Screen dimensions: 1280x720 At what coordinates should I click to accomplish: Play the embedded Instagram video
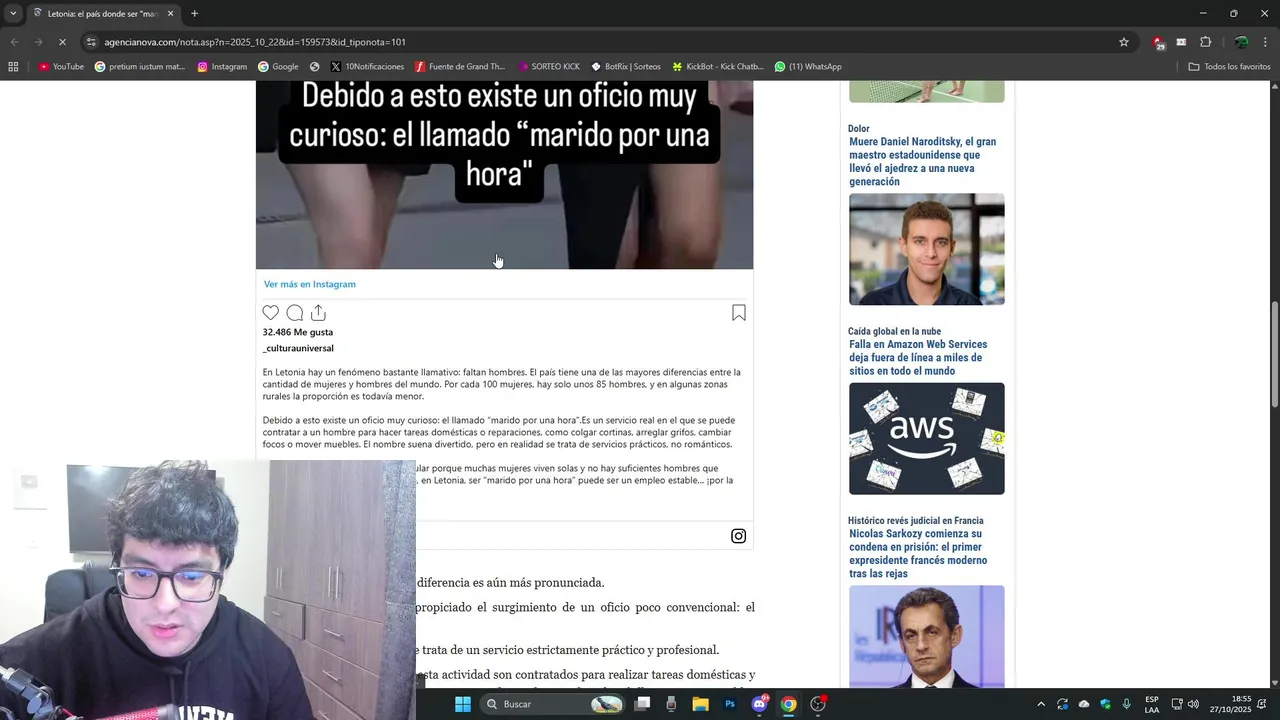click(504, 175)
